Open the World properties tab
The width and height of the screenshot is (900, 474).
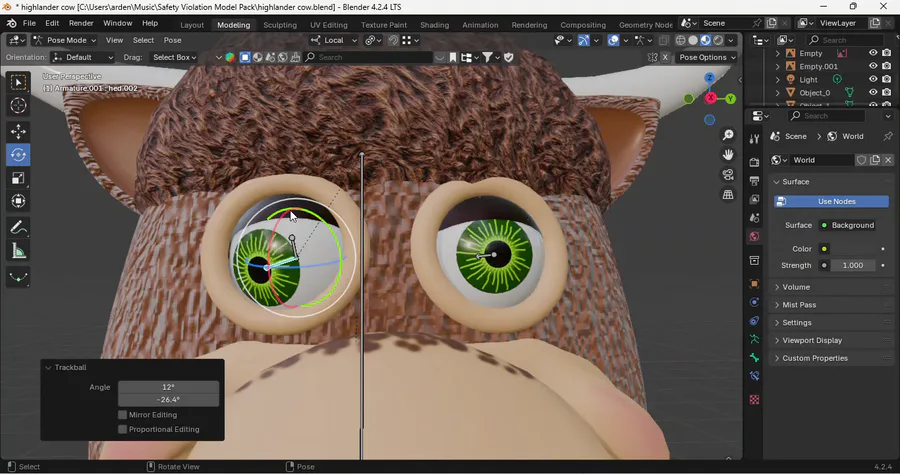point(754,236)
